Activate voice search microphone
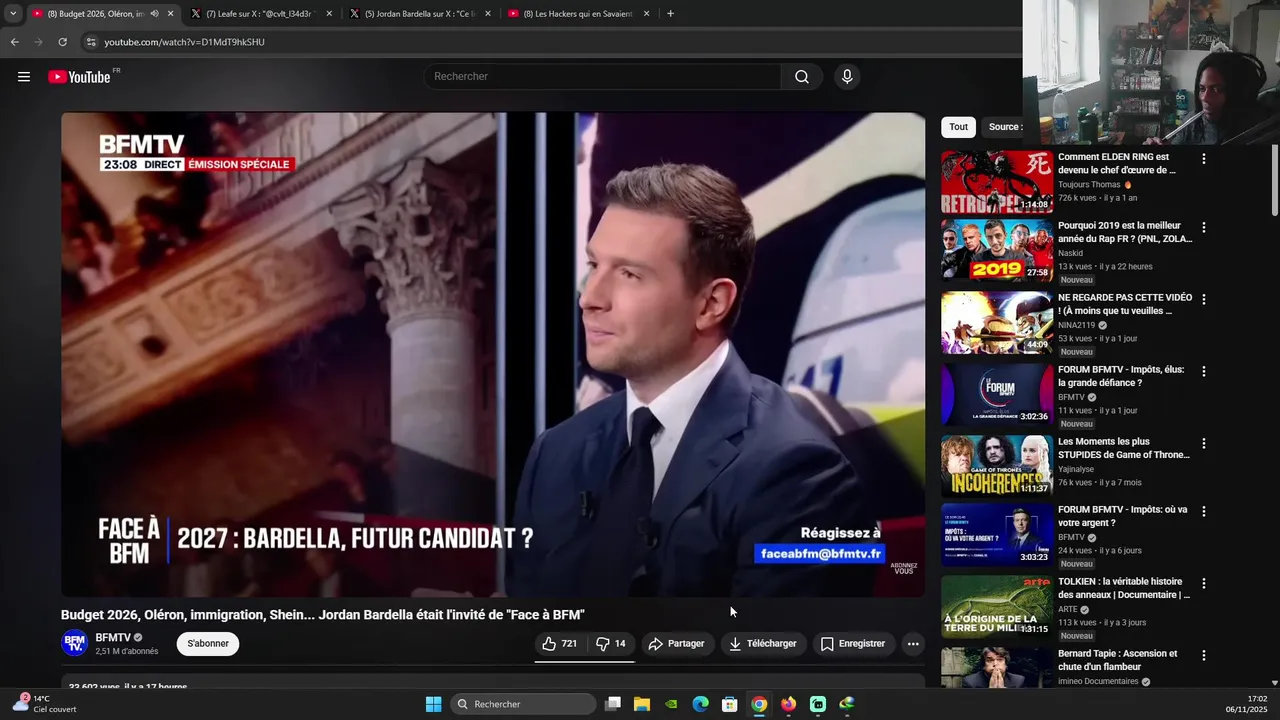 (847, 77)
